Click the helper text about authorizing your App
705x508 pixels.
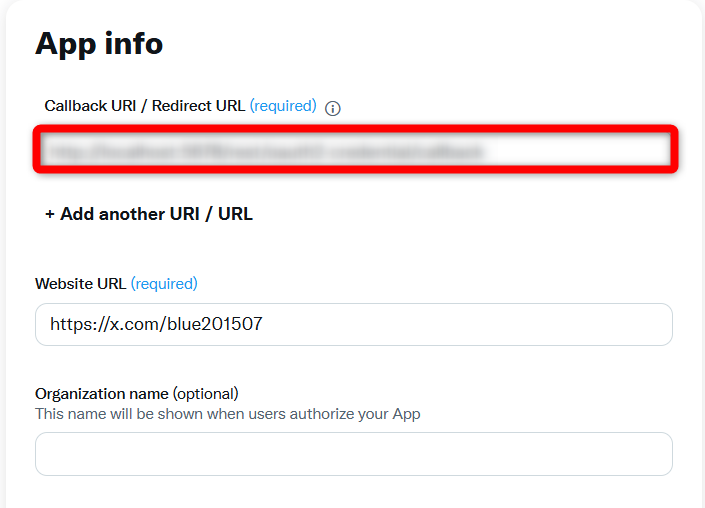point(228,414)
